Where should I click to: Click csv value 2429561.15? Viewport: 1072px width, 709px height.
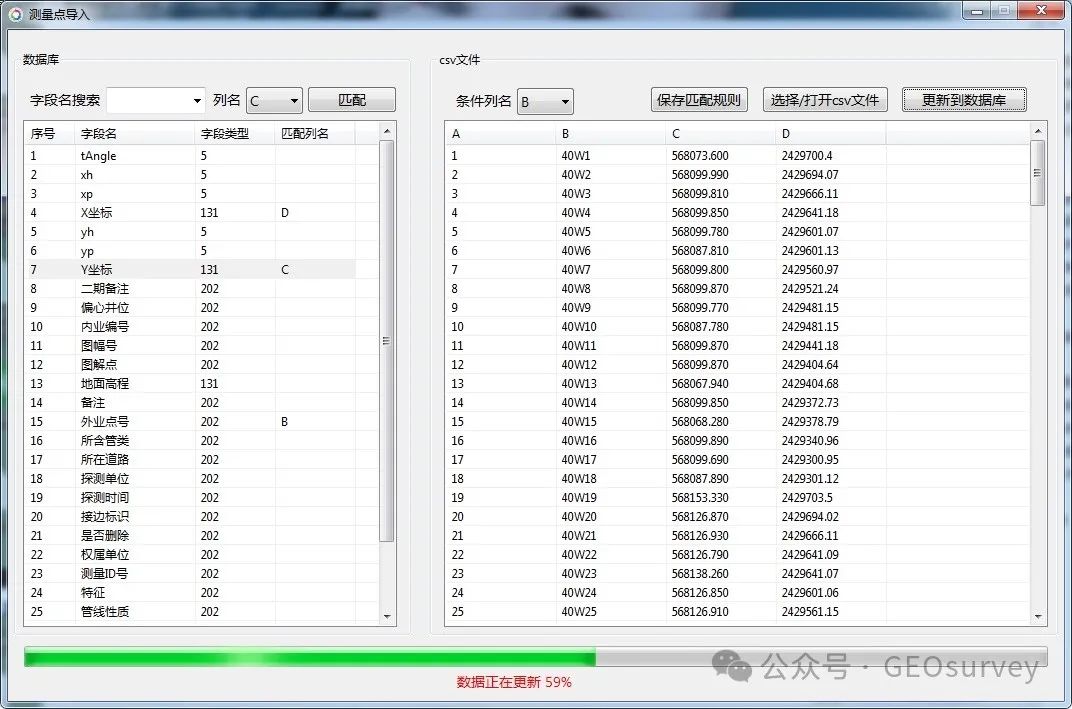[810, 612]
